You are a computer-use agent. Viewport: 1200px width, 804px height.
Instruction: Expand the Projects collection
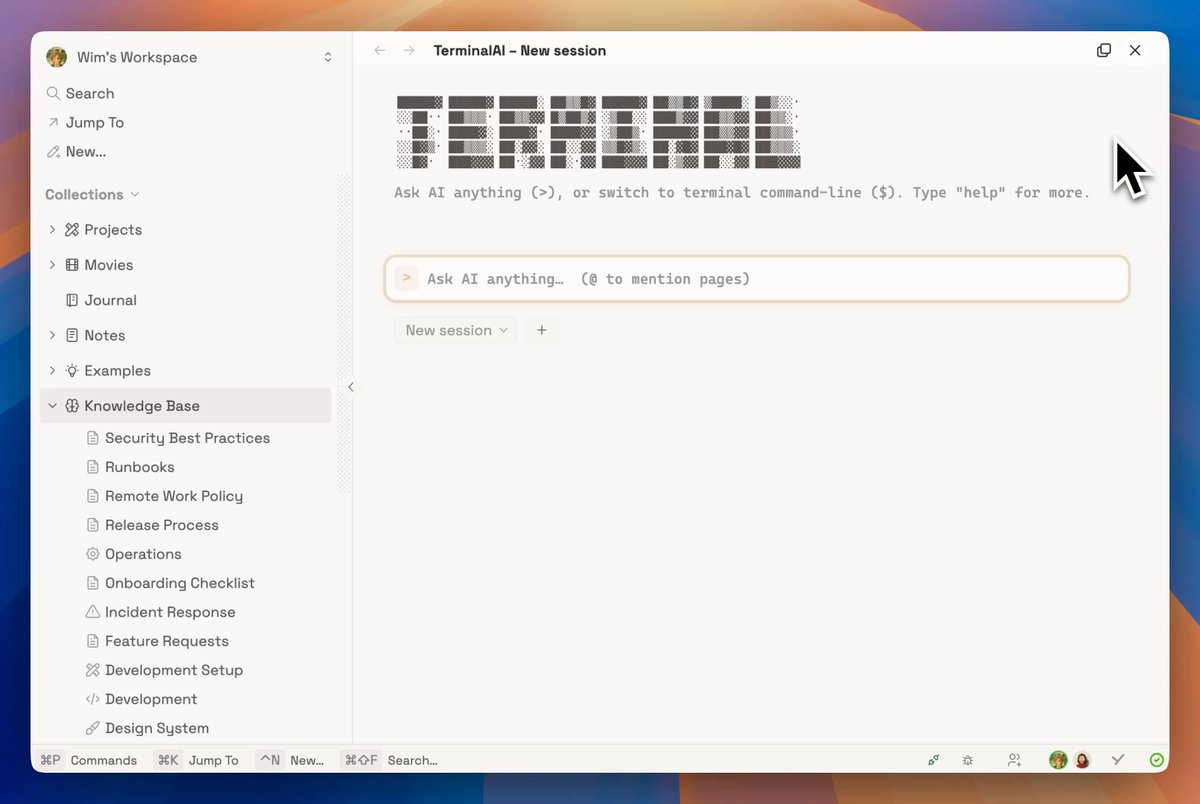pyautogui.click(x=53, y=230)
